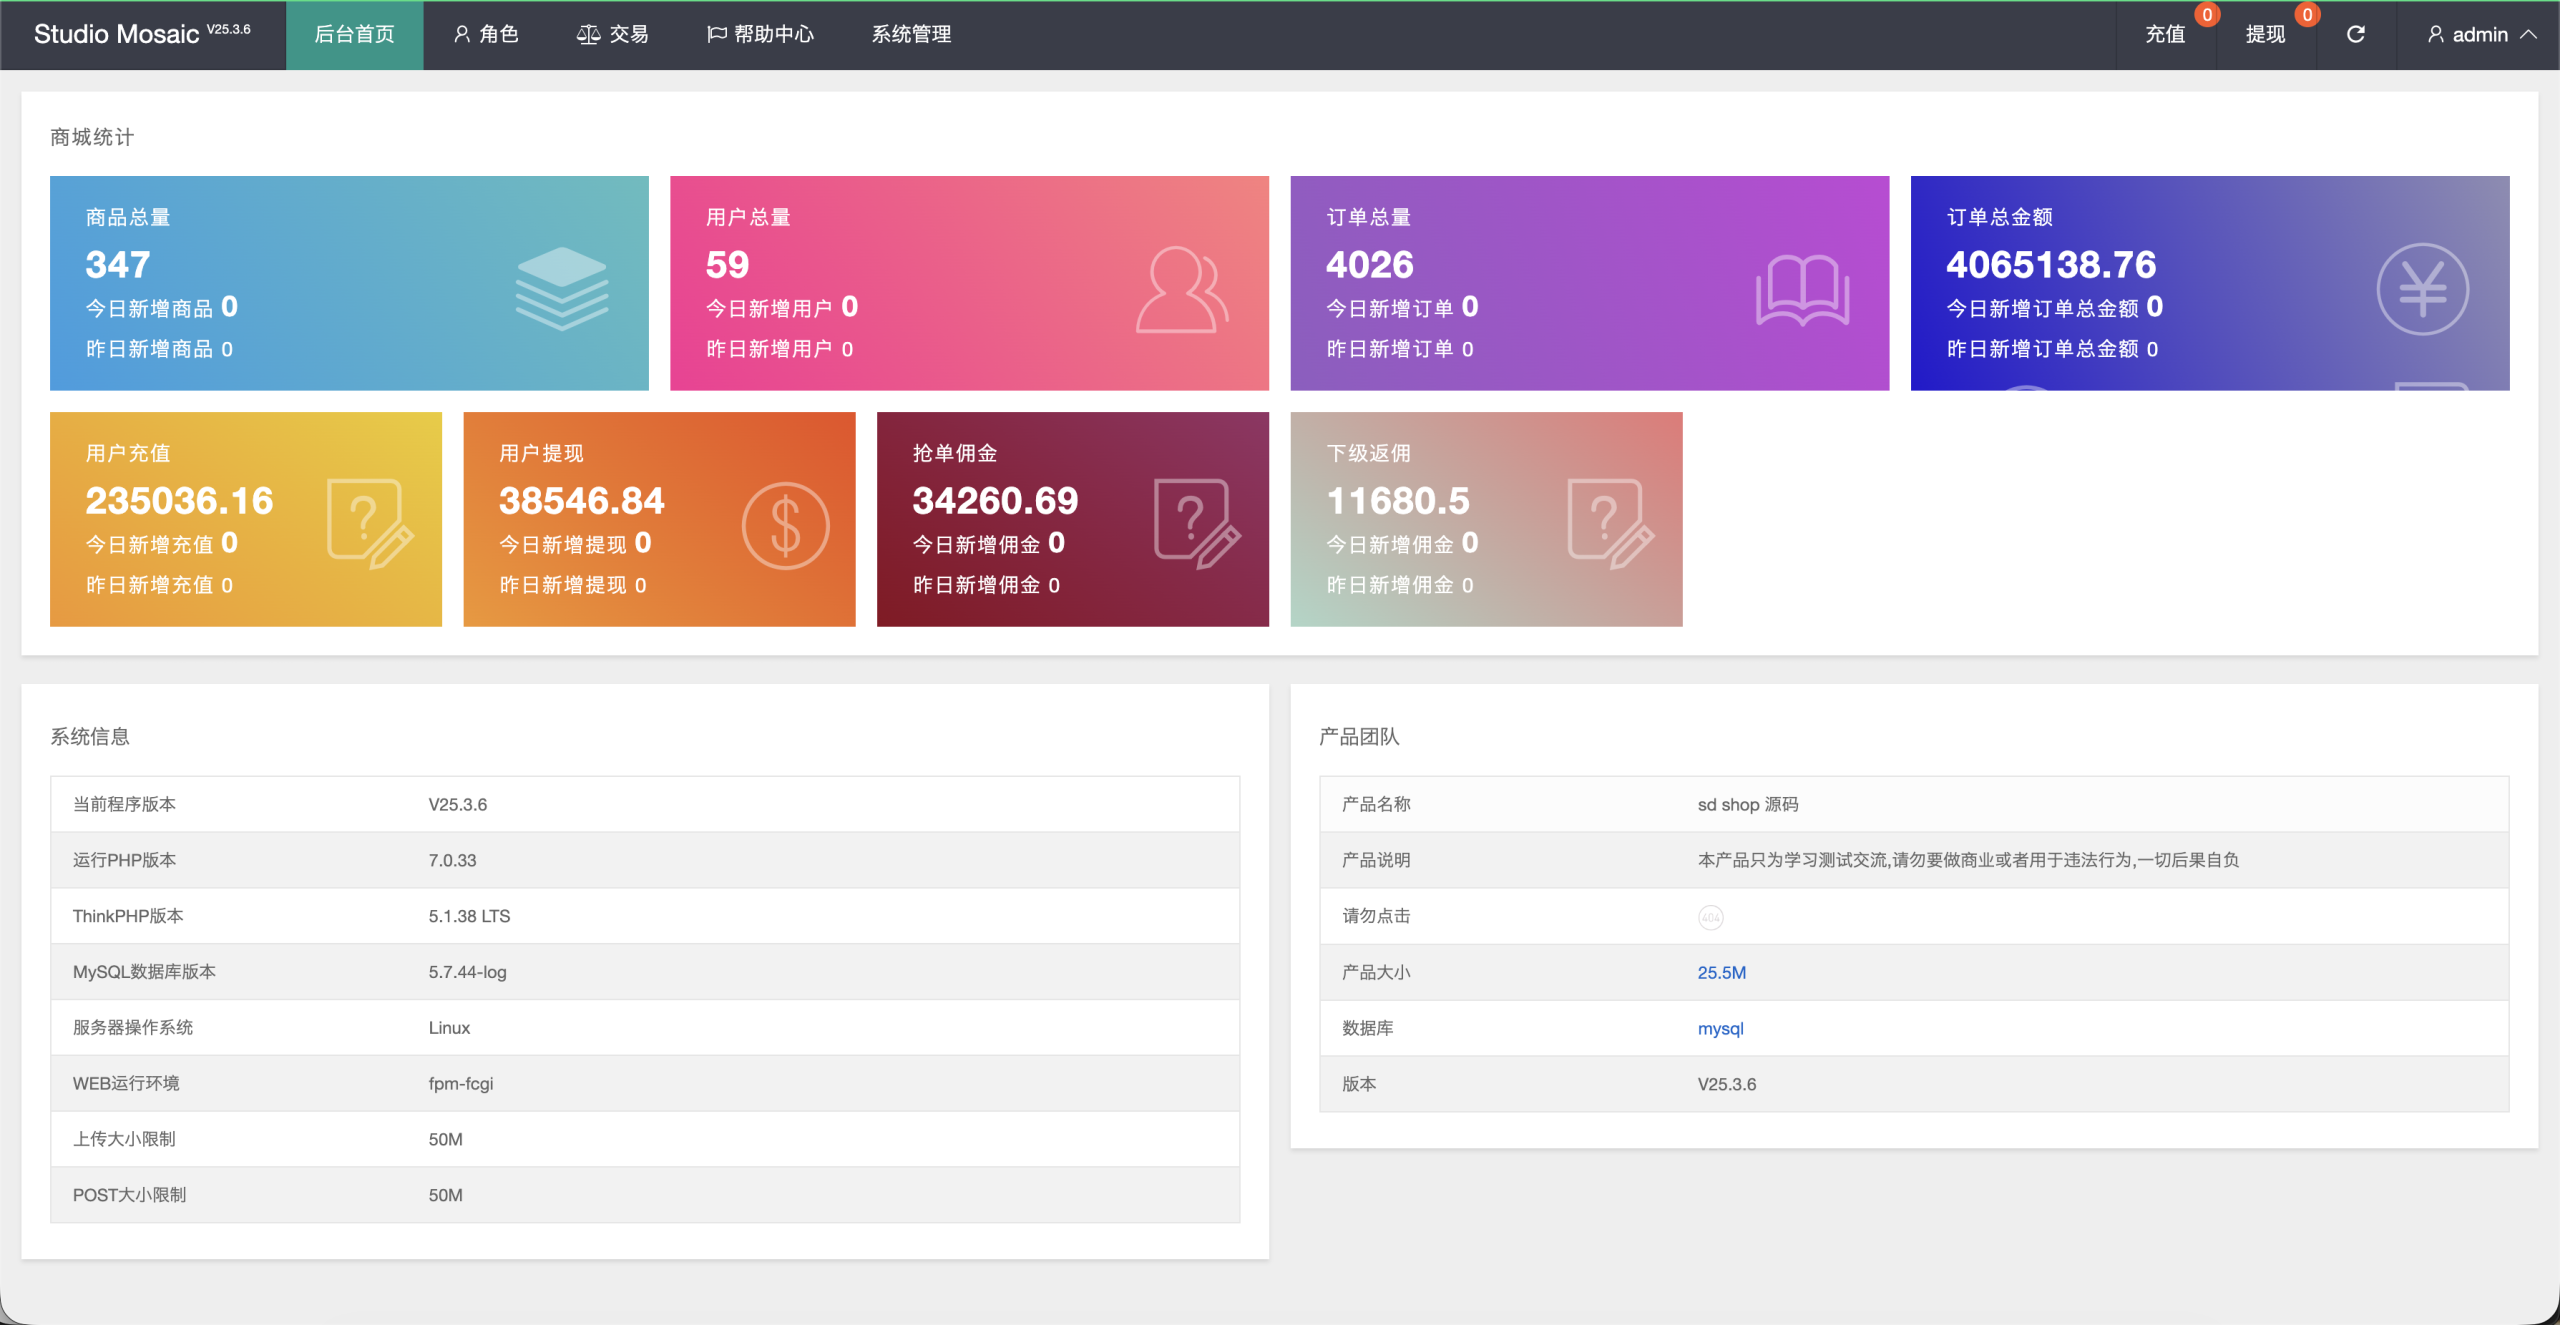This screenshot has width=2560, height=1325.
Task: Click the refresh icon in top bar
Action: click(2356, 35)
